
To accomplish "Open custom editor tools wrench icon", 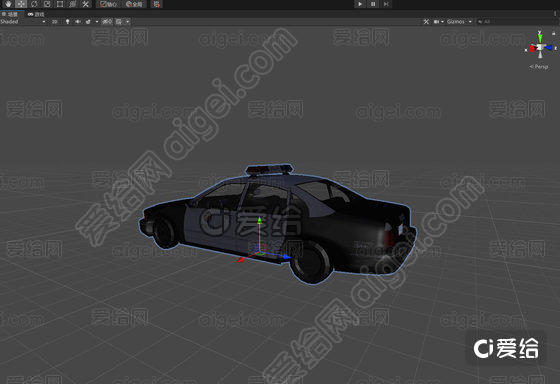I will coord(85,4).
